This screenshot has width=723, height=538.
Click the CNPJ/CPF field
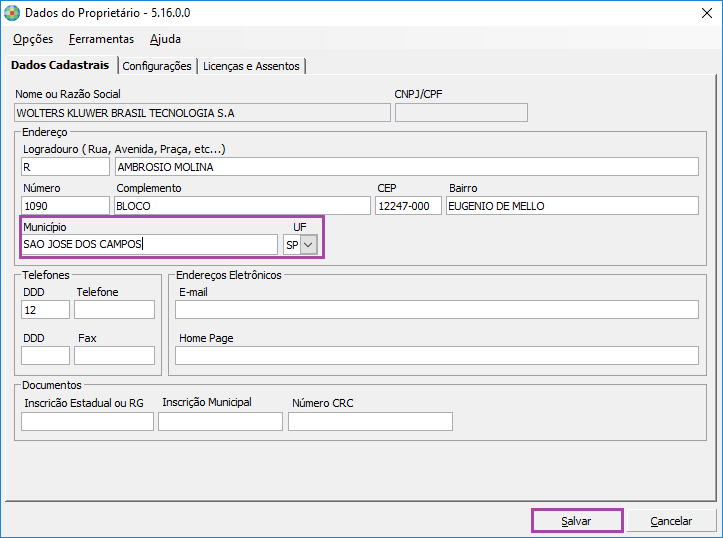point(461,113)
